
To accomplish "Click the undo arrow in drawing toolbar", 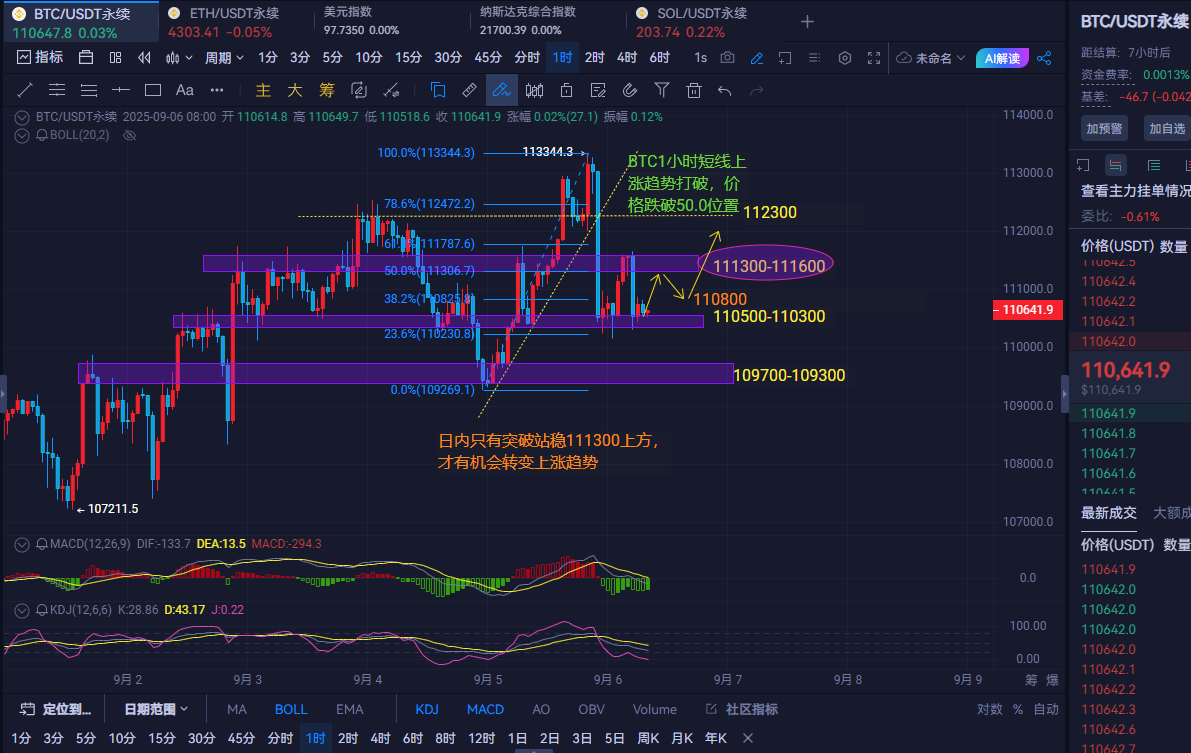I will click(725, 90).
